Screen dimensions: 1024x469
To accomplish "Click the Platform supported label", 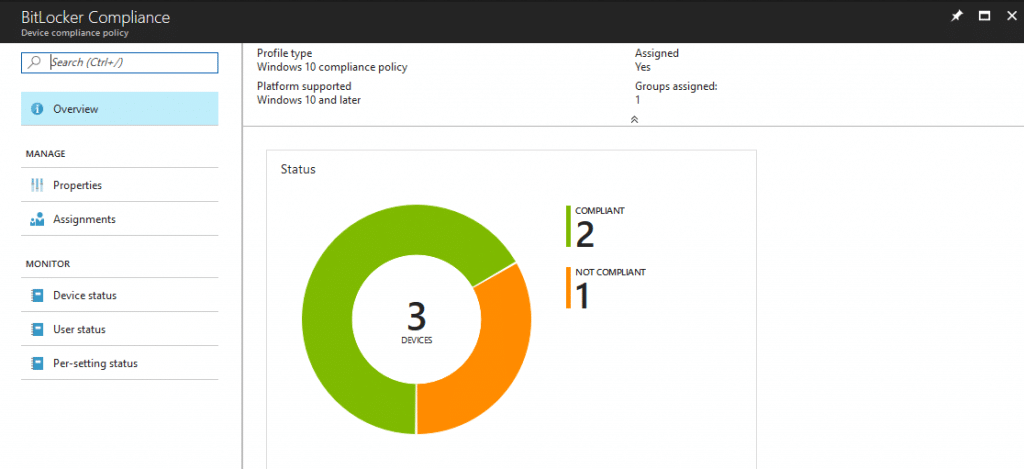I will tap(304, 86).
